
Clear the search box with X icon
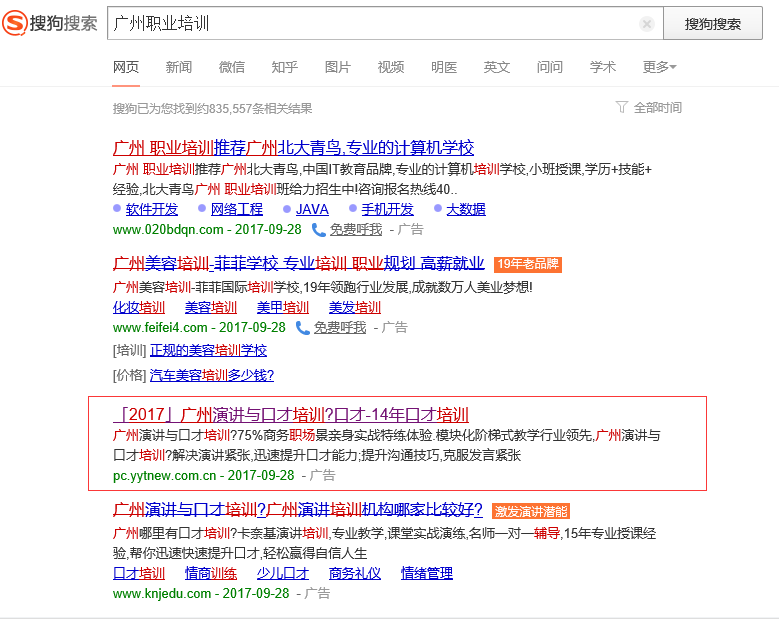point(647,24)
